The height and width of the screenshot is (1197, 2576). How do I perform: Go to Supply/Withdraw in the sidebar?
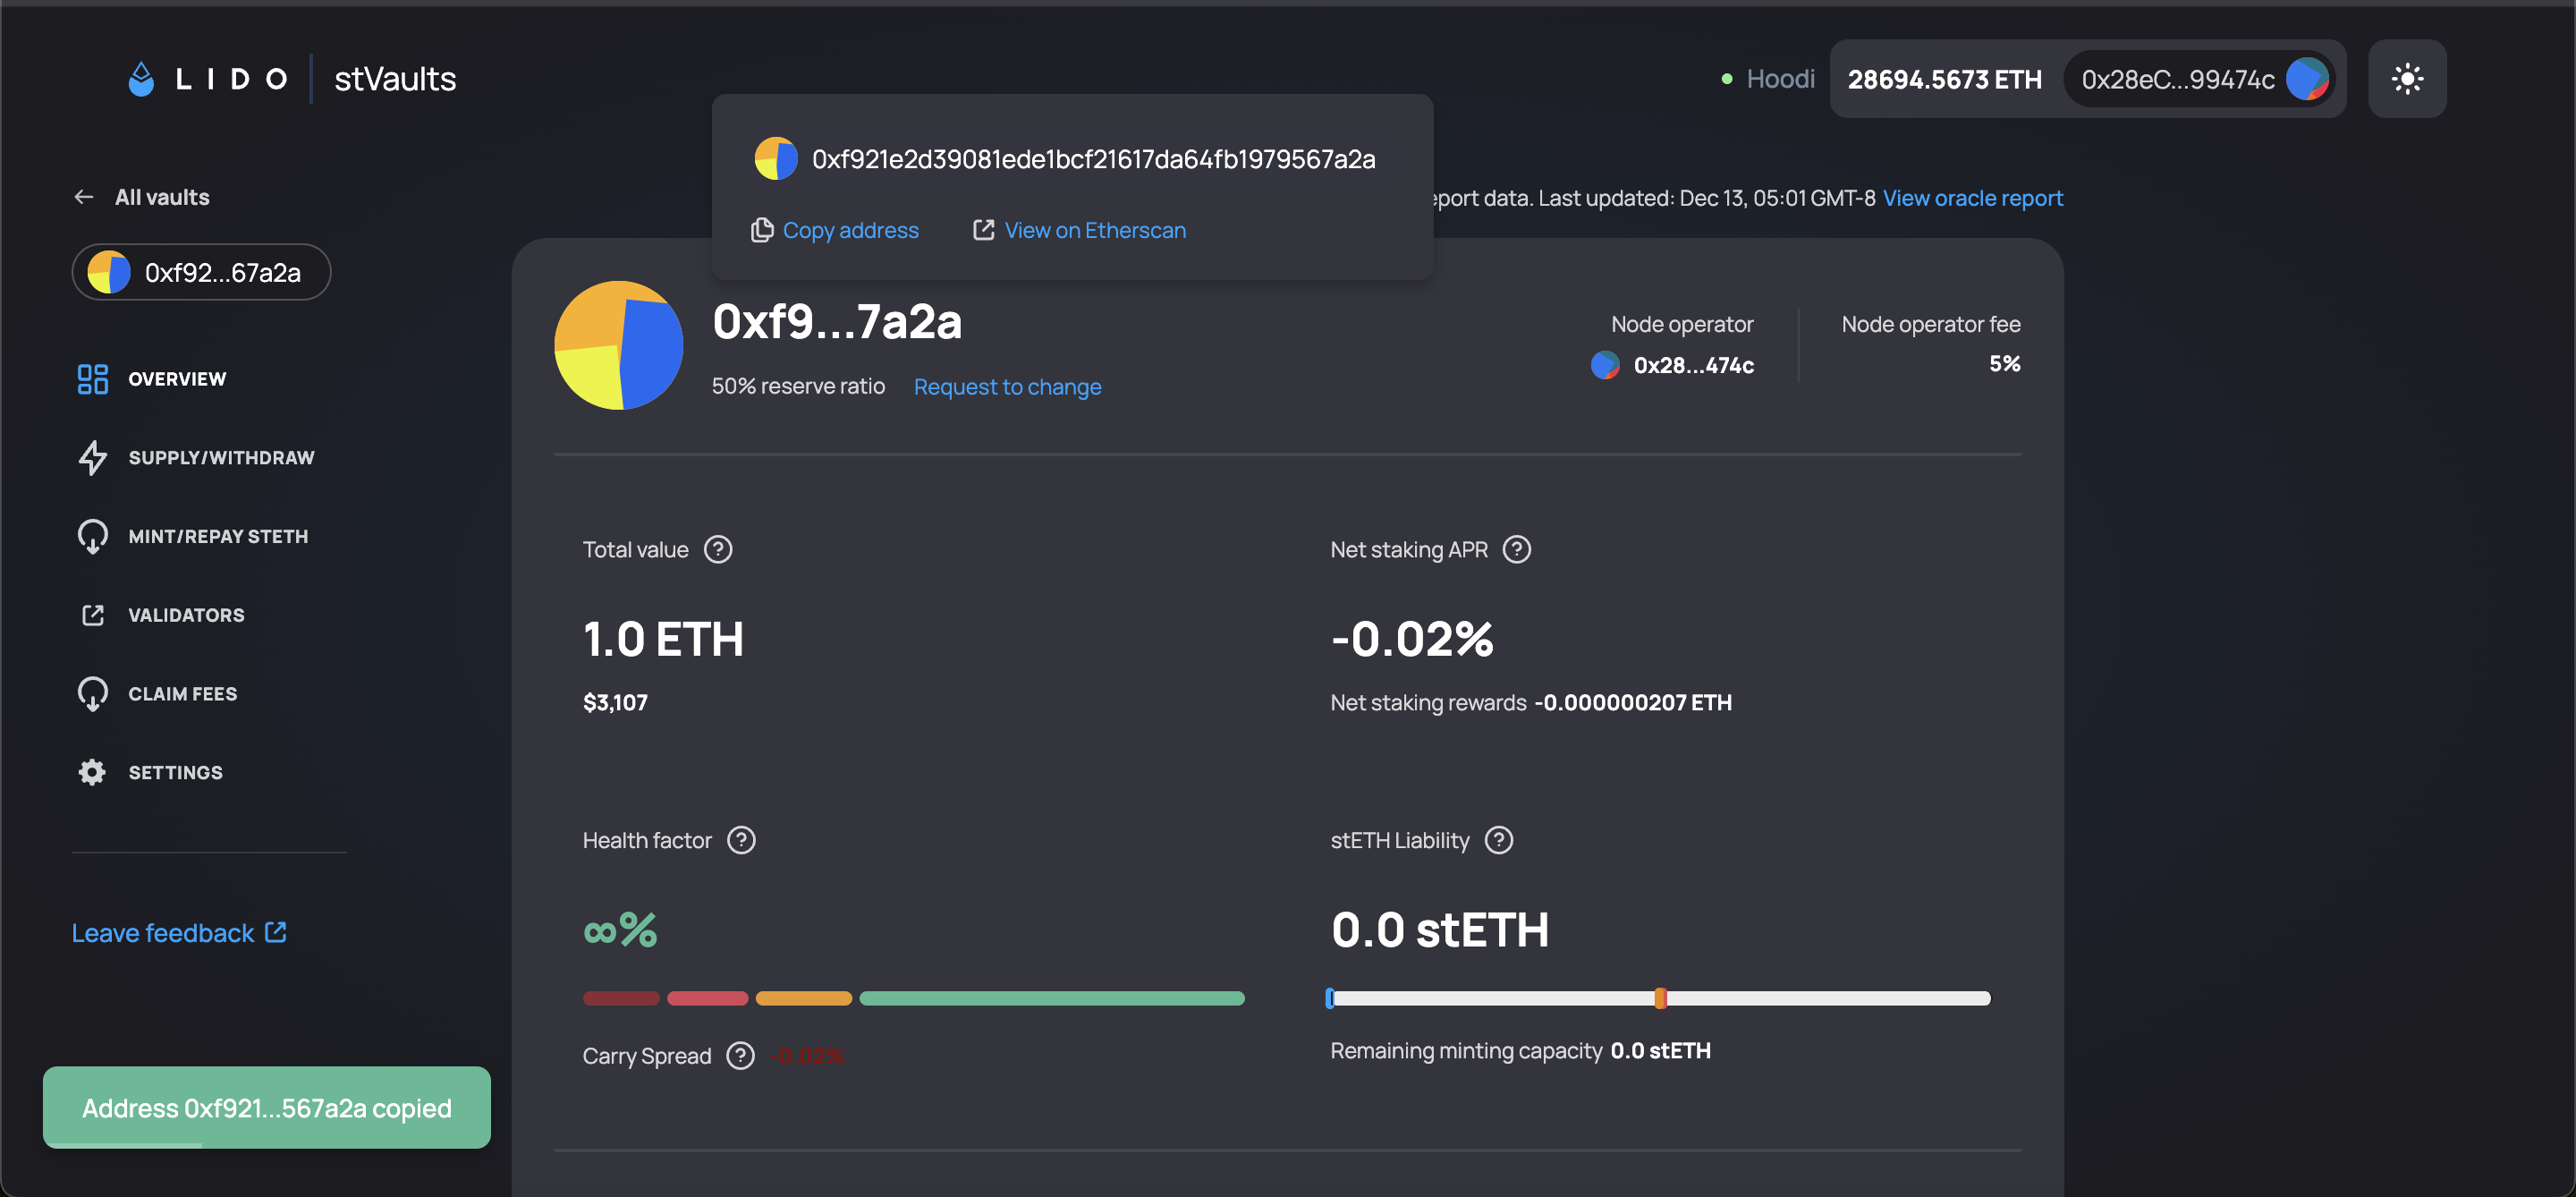pyautogui.click(x=221, y=458)
